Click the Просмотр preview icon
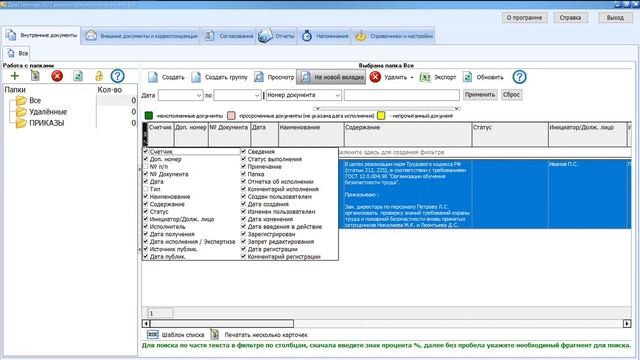This screenshot has height=360, width=640. point(259,77)
